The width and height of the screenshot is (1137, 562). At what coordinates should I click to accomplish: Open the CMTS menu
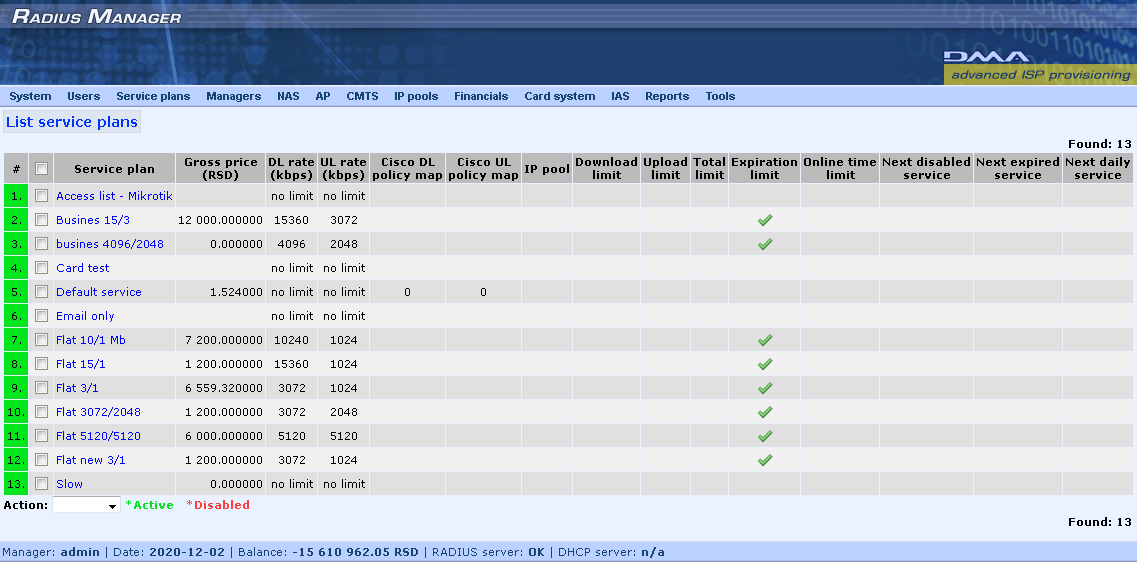click(x=362, y=96)
